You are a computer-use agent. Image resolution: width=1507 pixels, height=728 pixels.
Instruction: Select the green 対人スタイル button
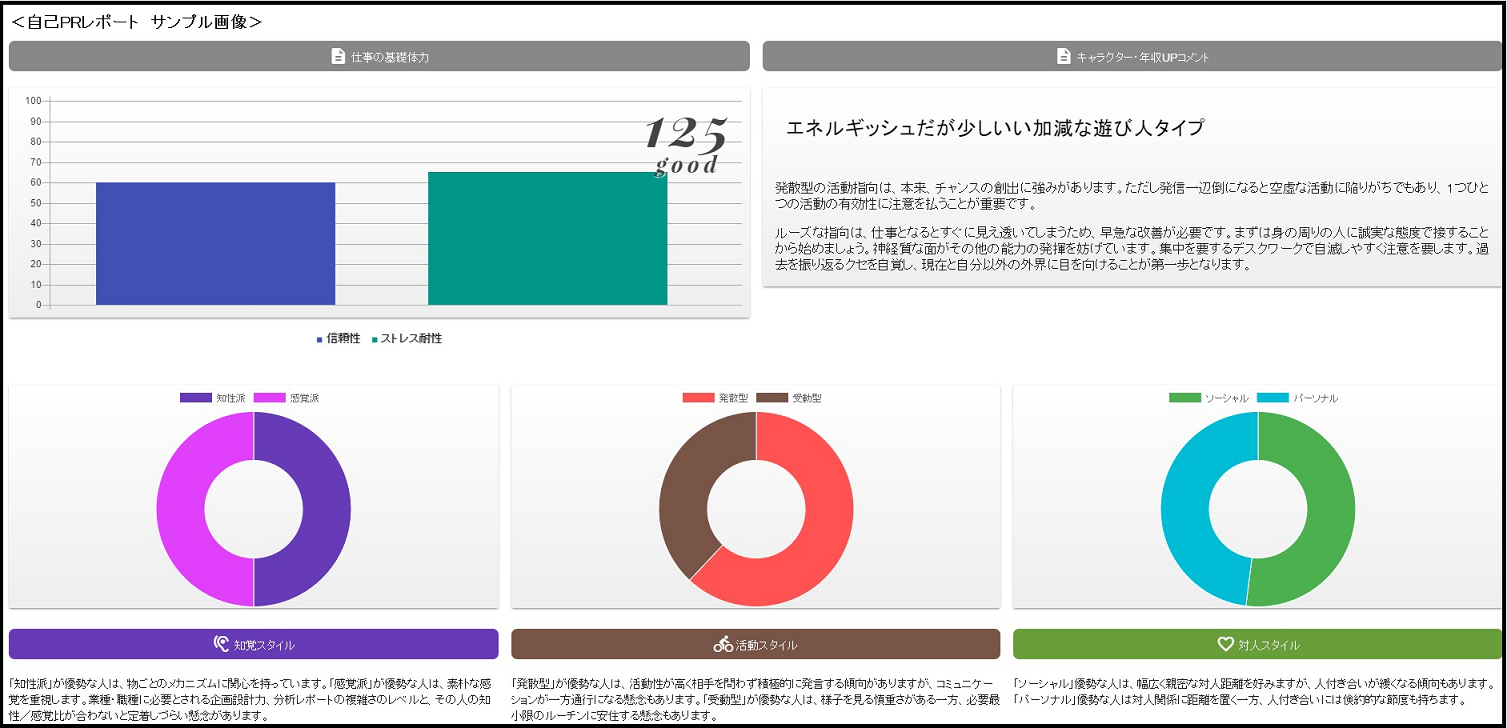(1257, 644)
